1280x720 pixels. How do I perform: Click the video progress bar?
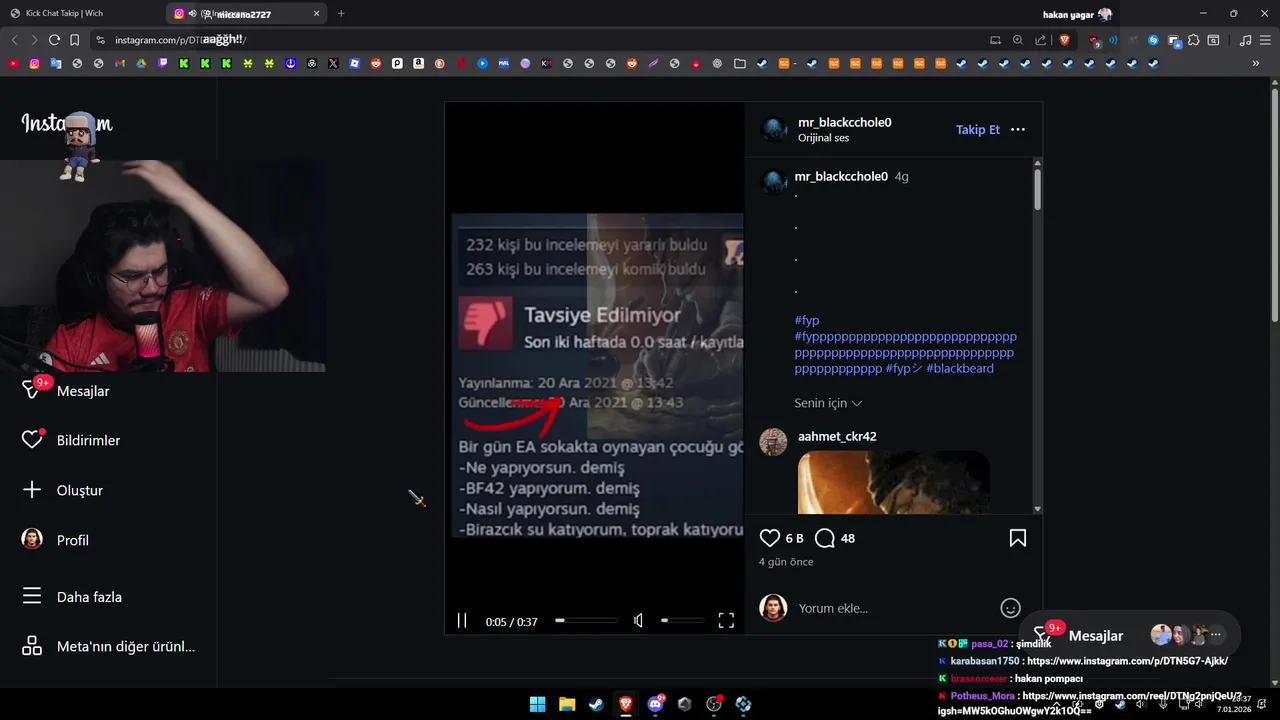pos(587,621)
